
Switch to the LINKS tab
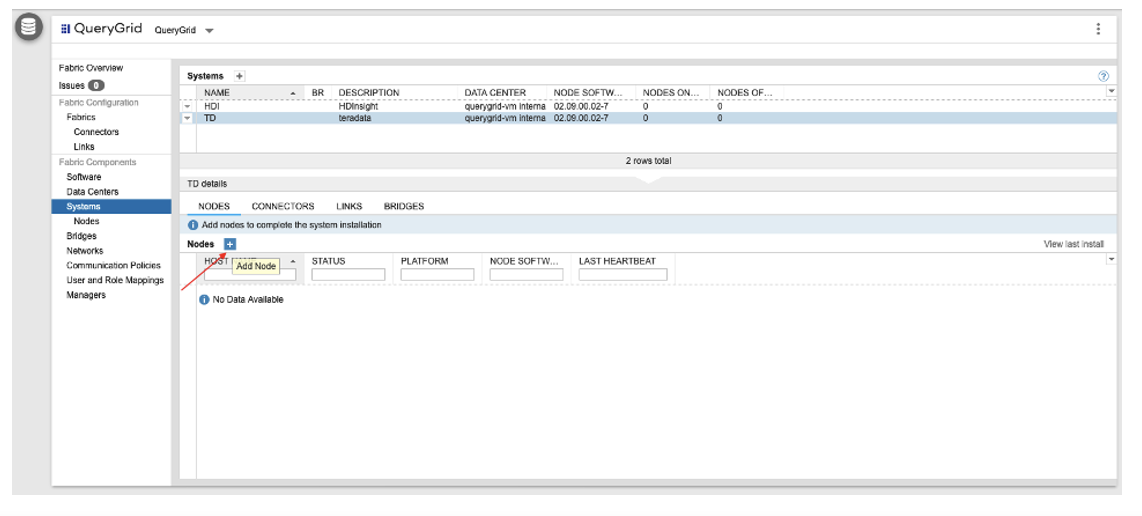(349, 206)
